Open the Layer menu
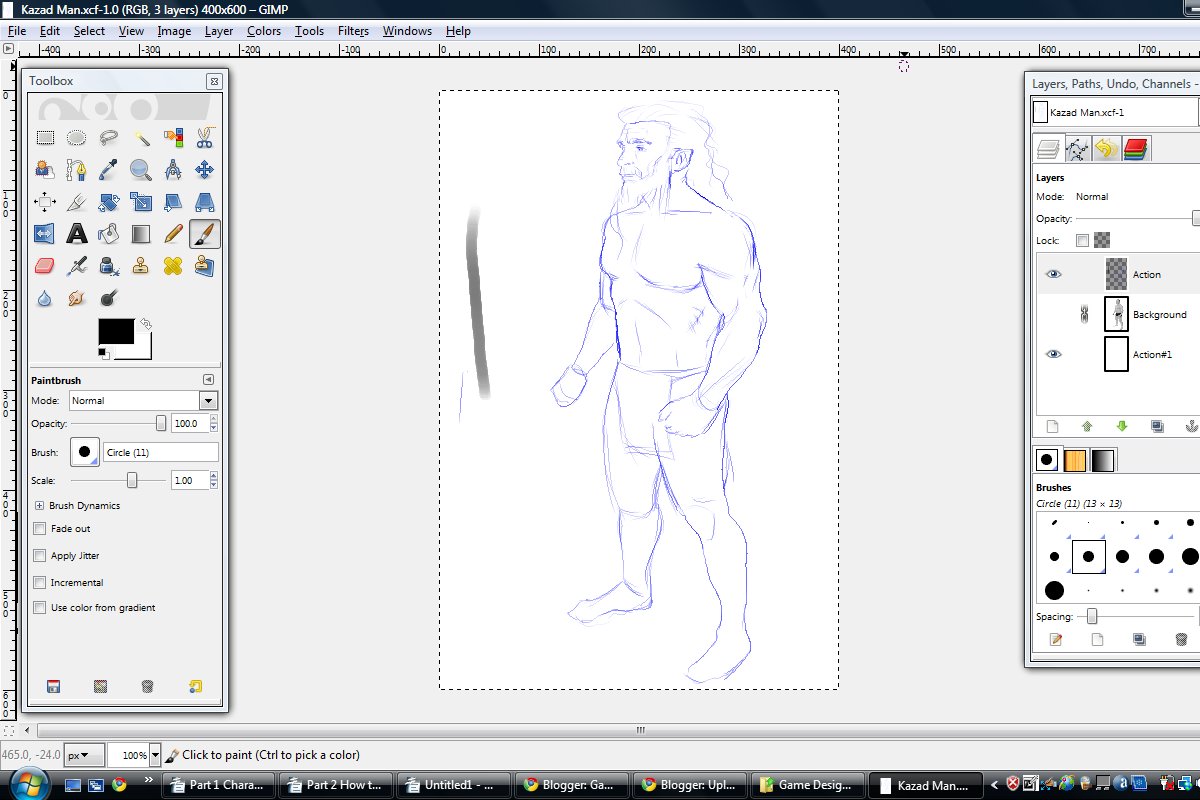The height and width of the screenshot is (800, 1200). tap(219, 31)
